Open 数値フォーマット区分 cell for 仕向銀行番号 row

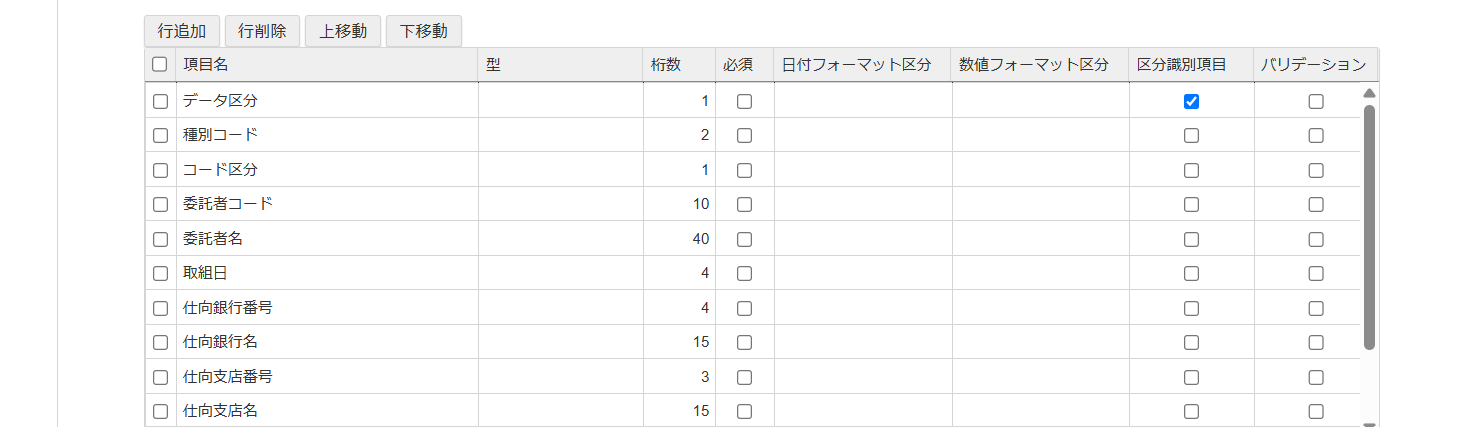(1040, 308)
